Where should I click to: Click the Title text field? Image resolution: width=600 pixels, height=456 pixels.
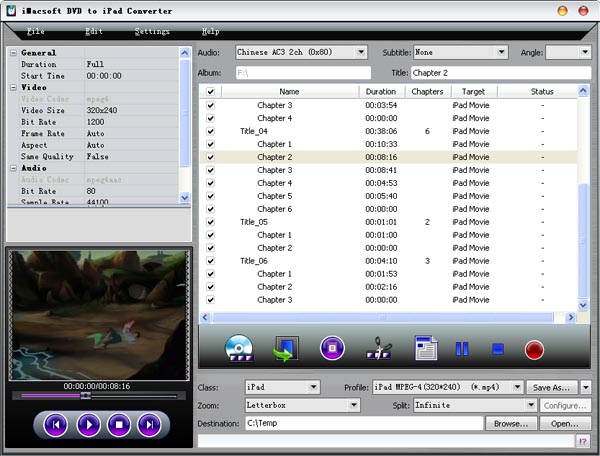[x=501, y=73]
